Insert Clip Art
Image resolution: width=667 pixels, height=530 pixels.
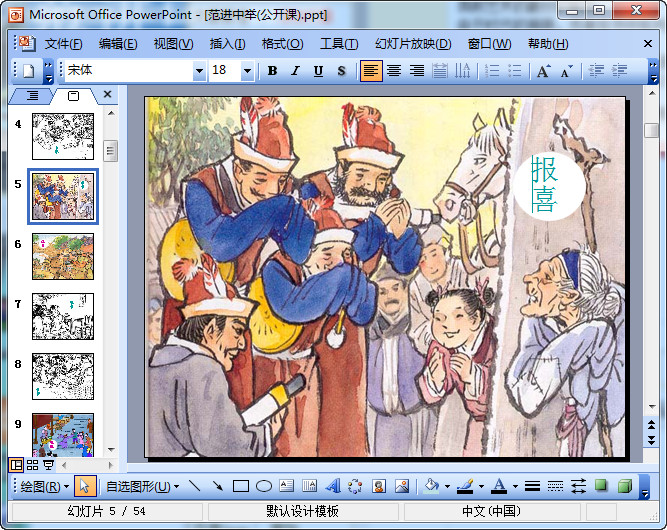[x=379, y=486]
